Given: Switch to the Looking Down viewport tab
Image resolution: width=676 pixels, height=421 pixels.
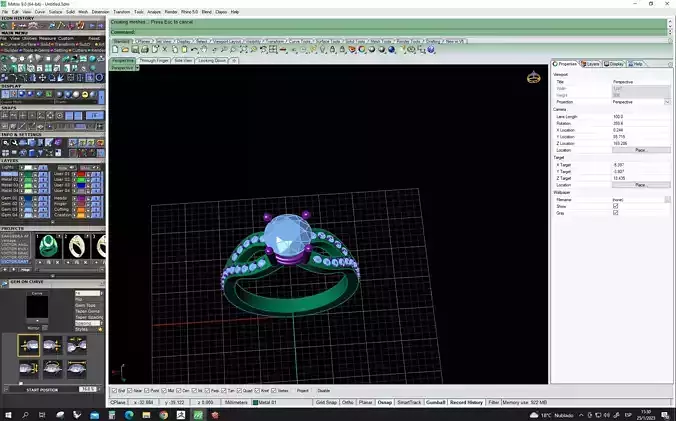Looking at the screenshot, I should 212,60.
